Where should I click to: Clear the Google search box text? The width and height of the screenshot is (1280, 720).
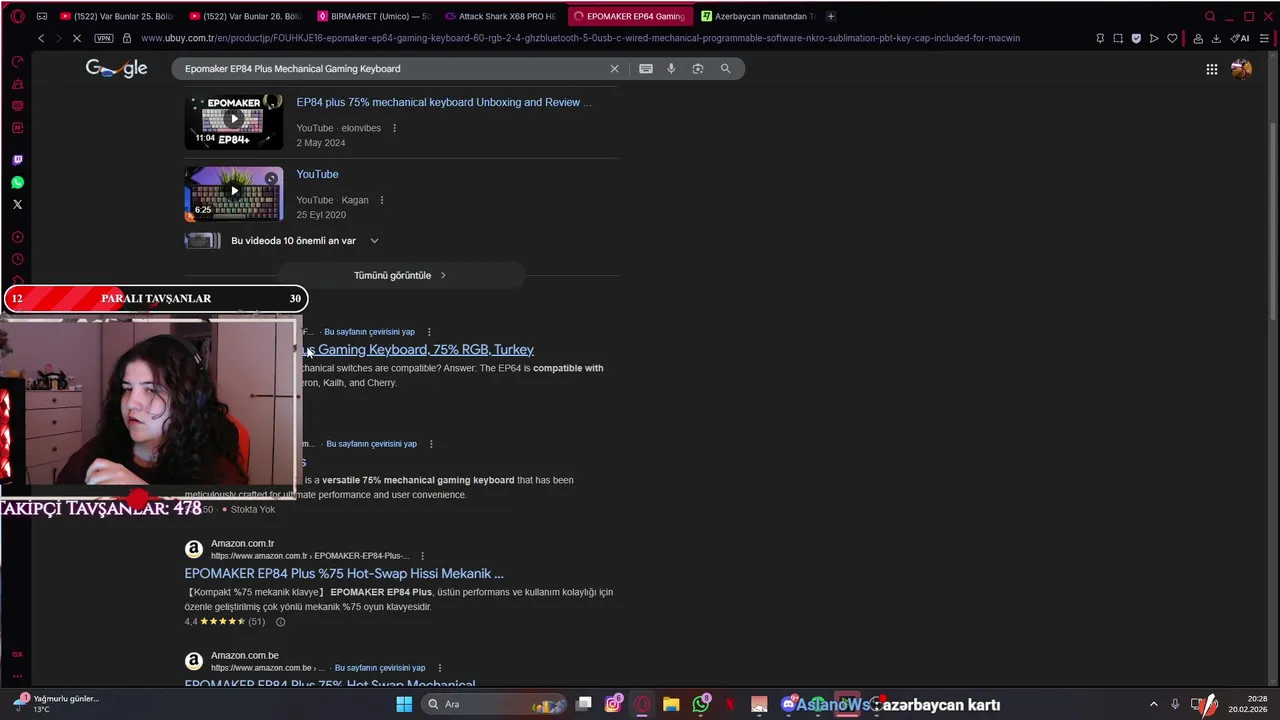[614, 69]
